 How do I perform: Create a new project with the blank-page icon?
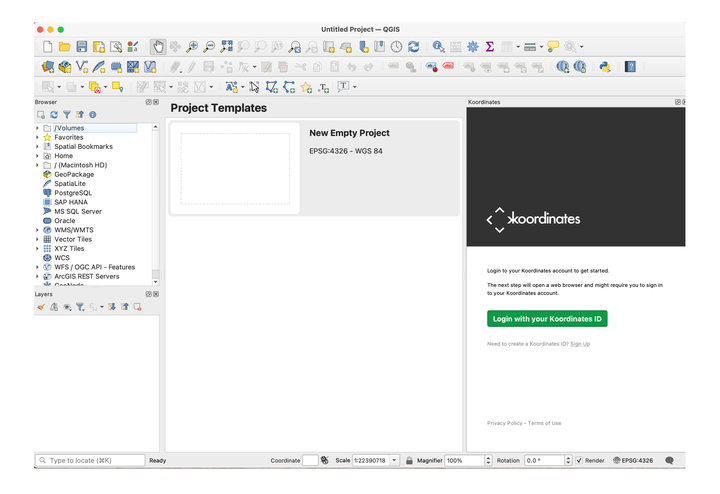47,46
